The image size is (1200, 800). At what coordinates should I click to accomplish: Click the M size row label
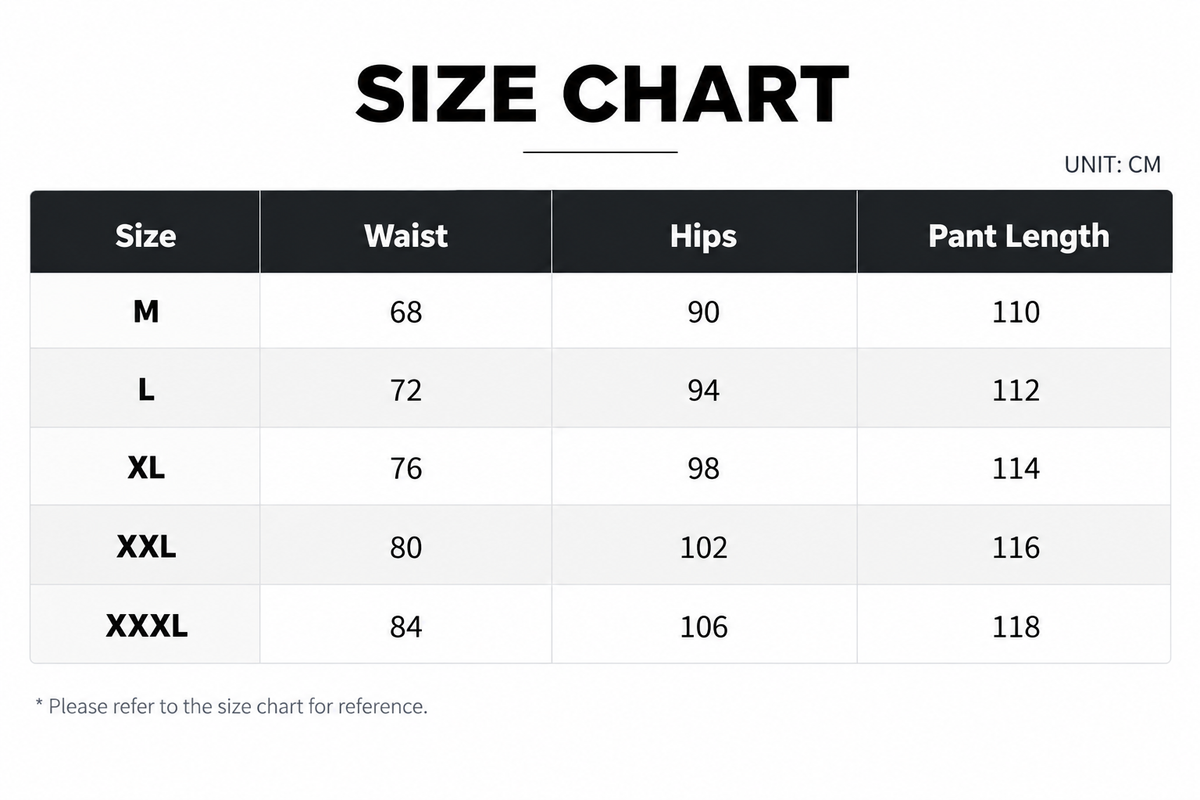tap(146, 312)
